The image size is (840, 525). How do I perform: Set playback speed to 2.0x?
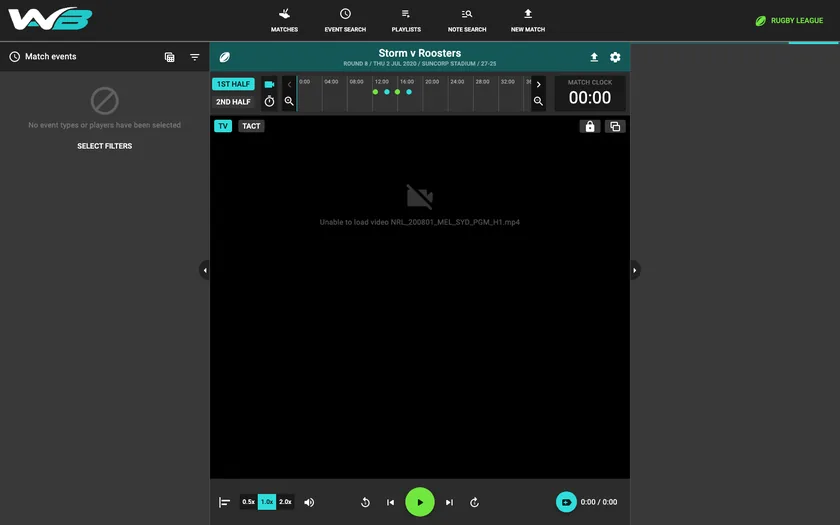click(x=285, y=502)
